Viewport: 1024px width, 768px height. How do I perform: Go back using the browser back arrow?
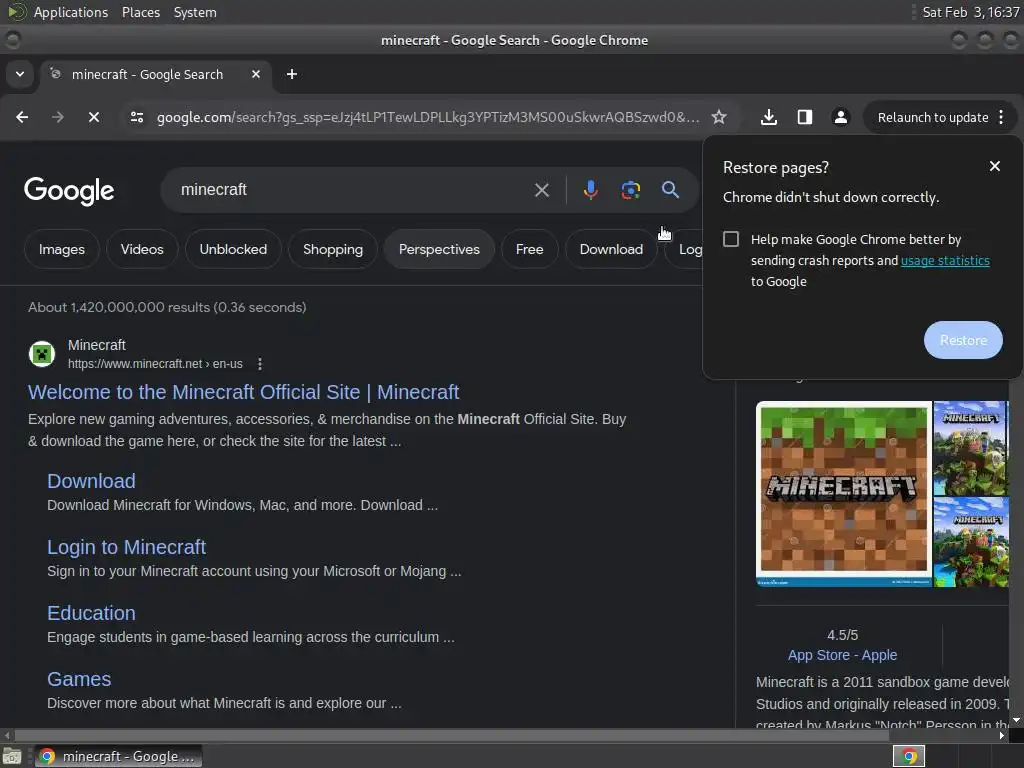point(22,117)
